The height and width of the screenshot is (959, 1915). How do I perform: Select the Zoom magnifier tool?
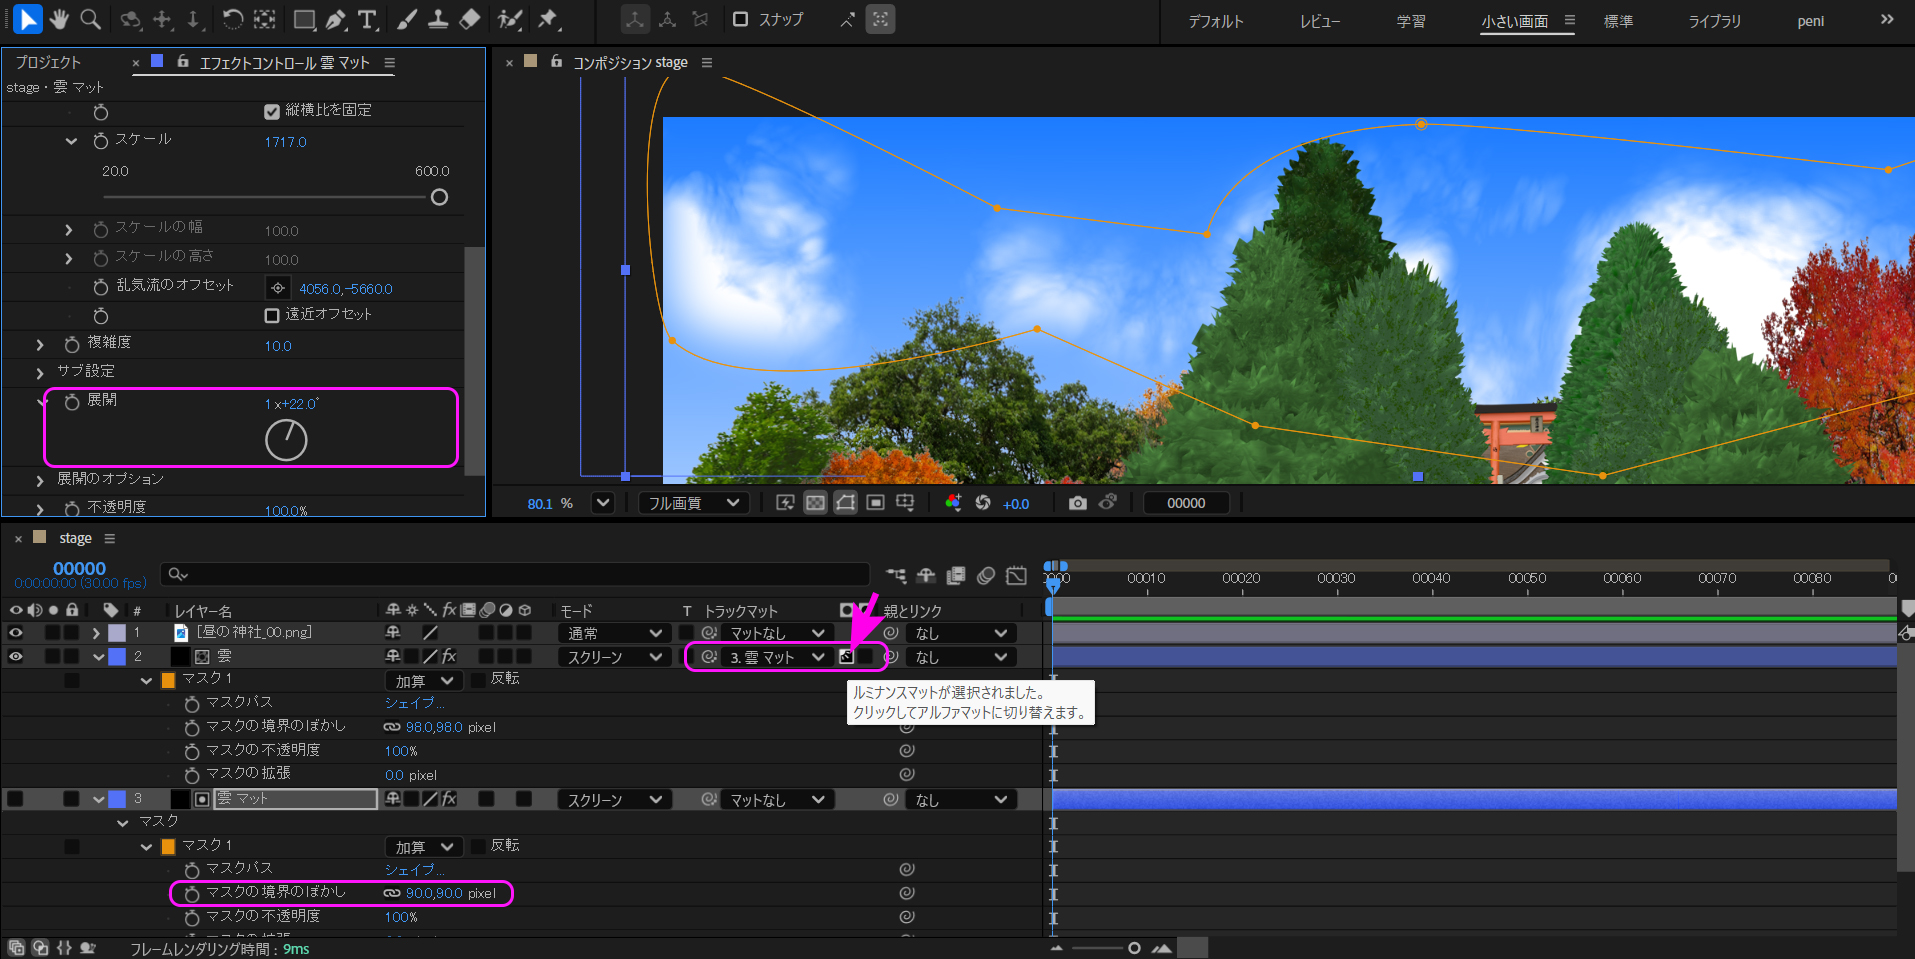(x=90, y=19)
